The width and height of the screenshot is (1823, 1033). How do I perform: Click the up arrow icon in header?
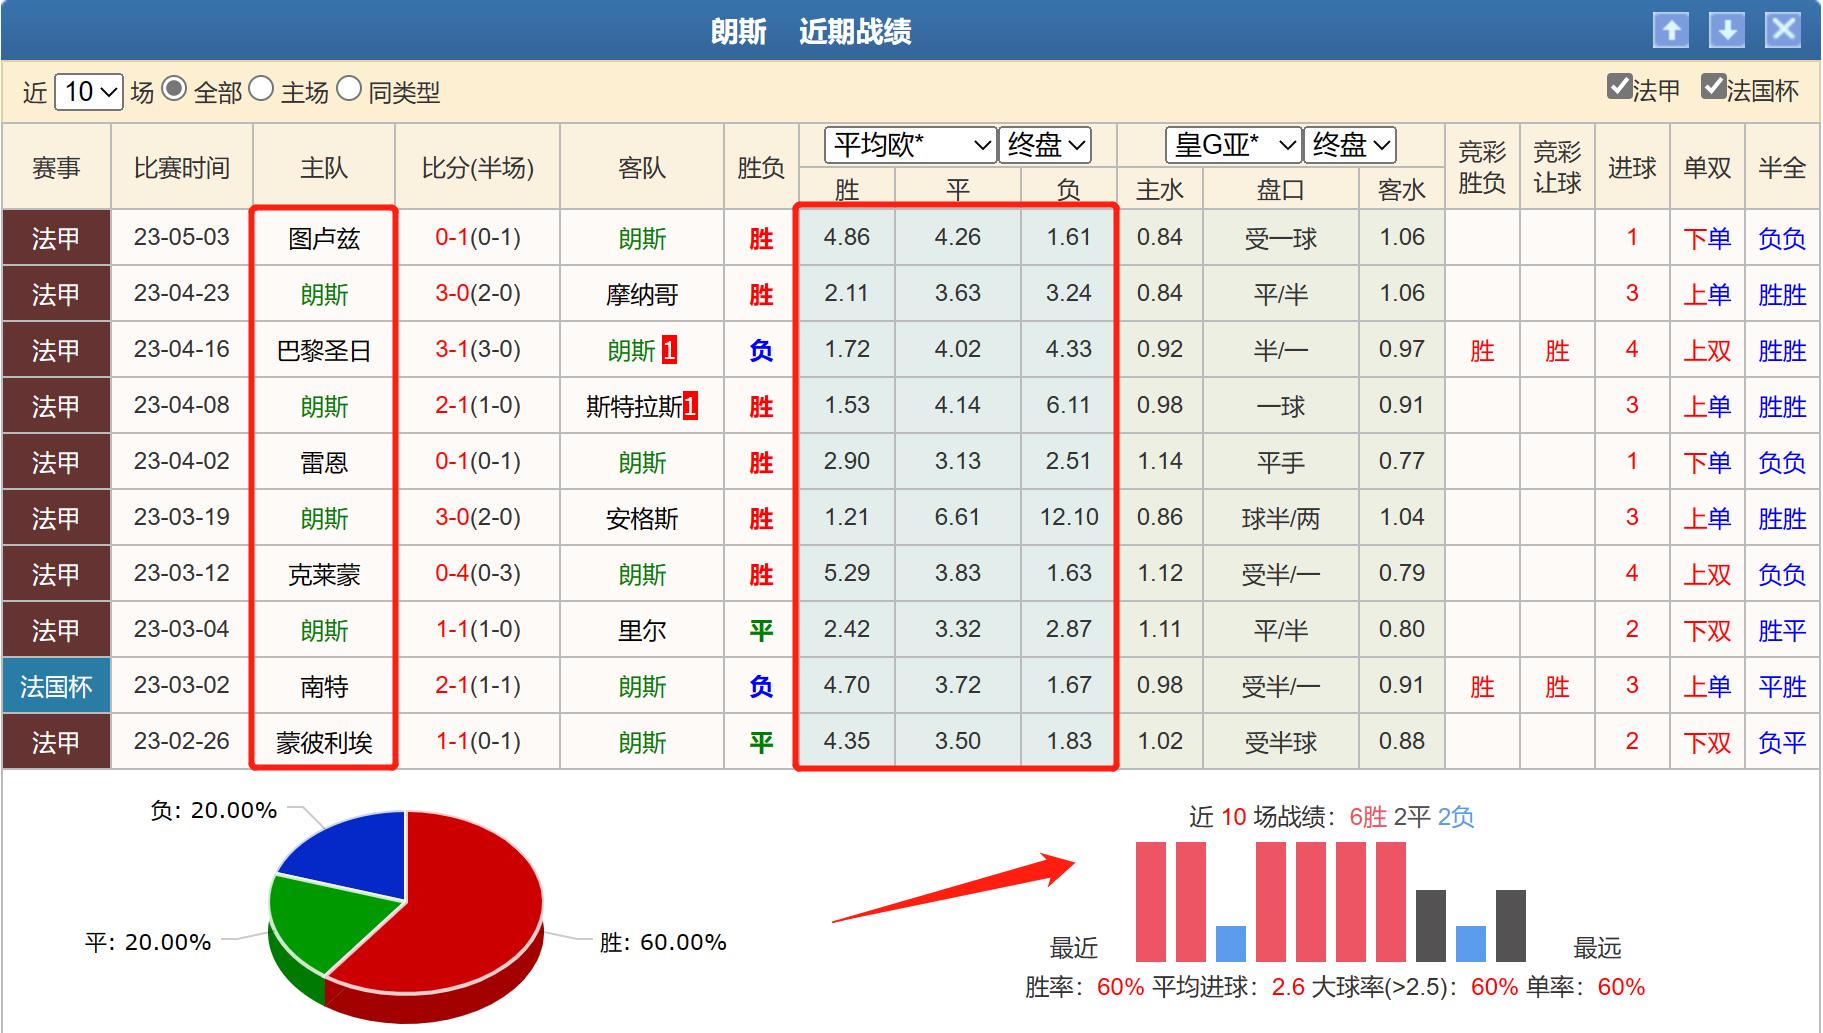[1671, 30]
